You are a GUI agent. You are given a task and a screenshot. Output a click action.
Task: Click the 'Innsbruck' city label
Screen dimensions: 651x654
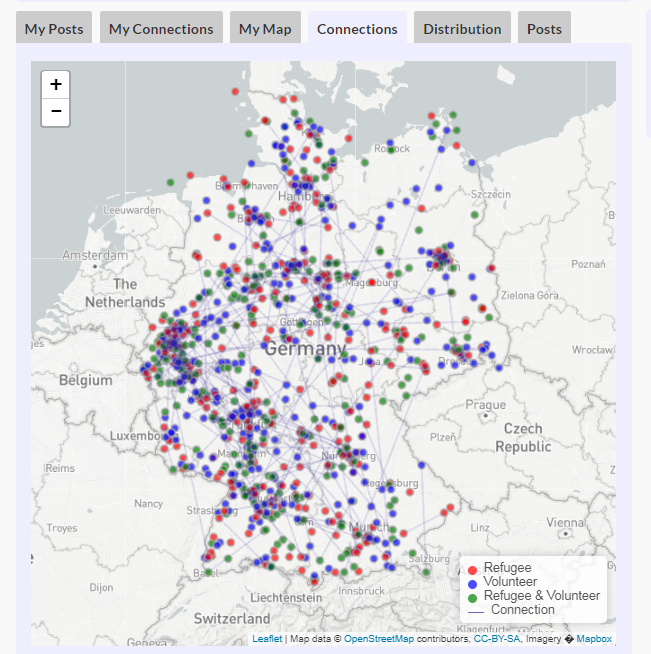click(361, 591)
